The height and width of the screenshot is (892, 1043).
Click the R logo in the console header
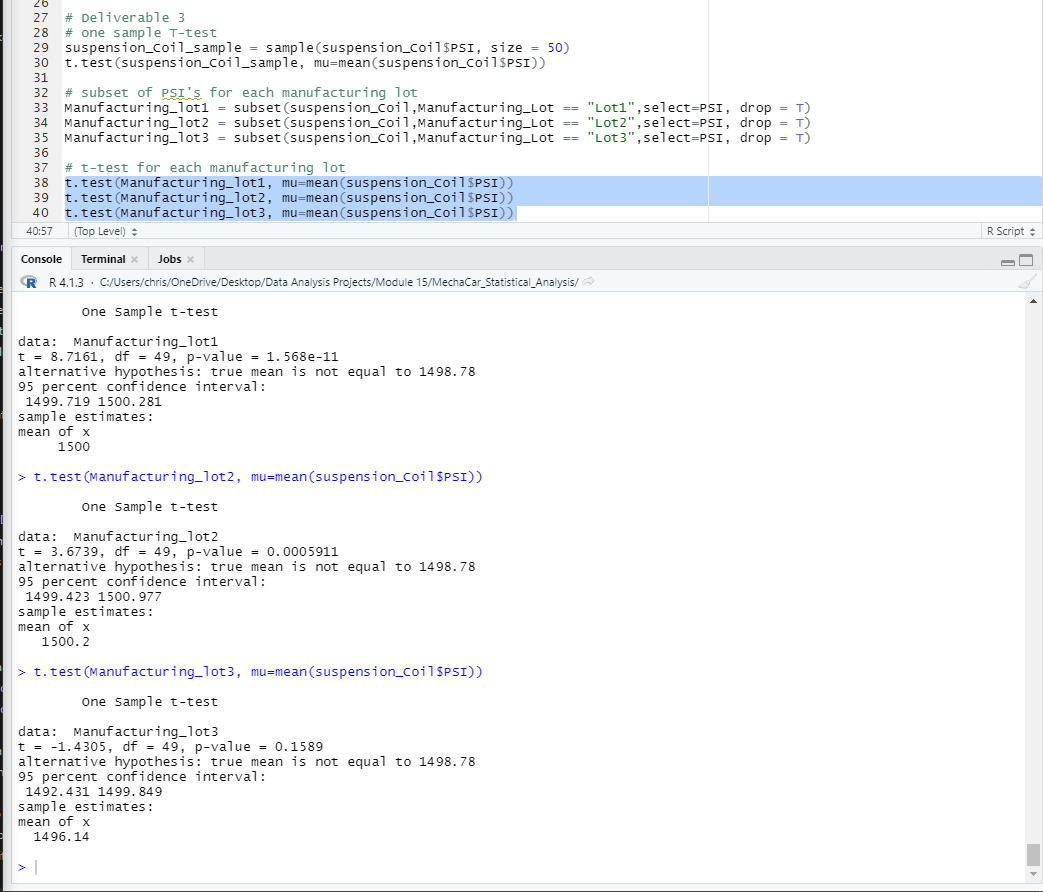[29, 282]
